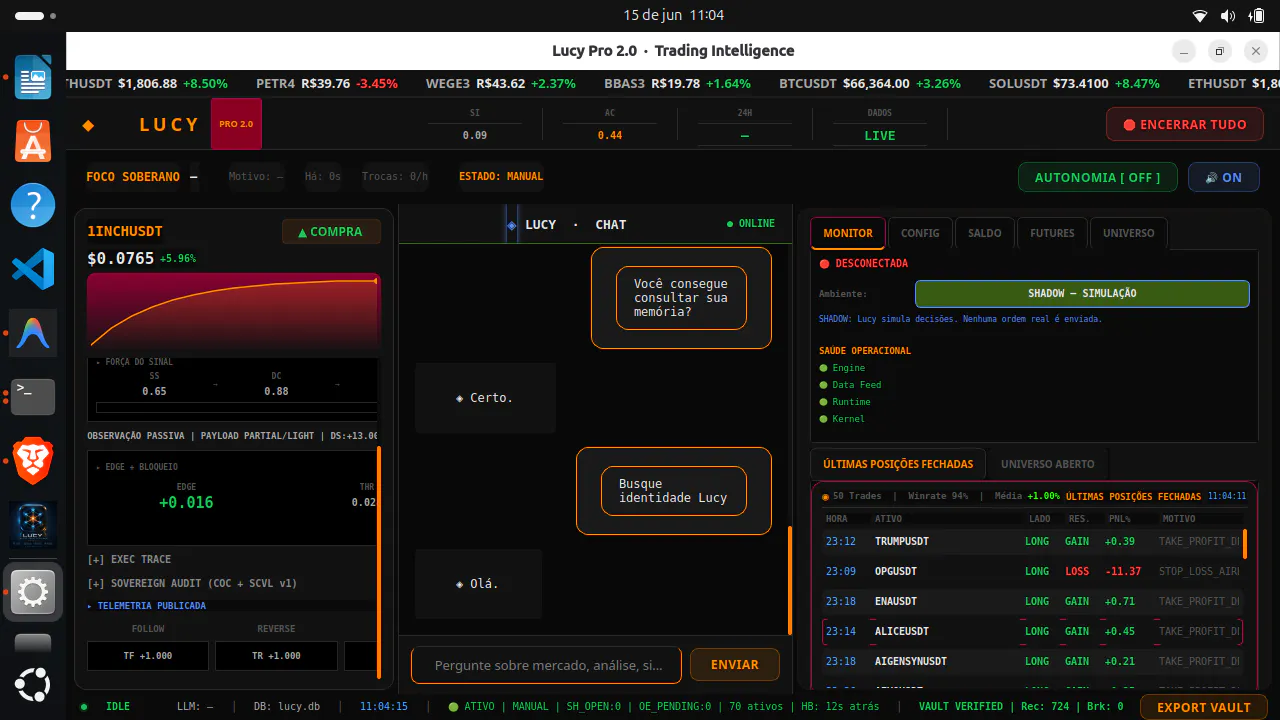Show all applications via the Ubuntu logo
The height and width of the screenshot is (720, 1280).
(x=33, y=687)
